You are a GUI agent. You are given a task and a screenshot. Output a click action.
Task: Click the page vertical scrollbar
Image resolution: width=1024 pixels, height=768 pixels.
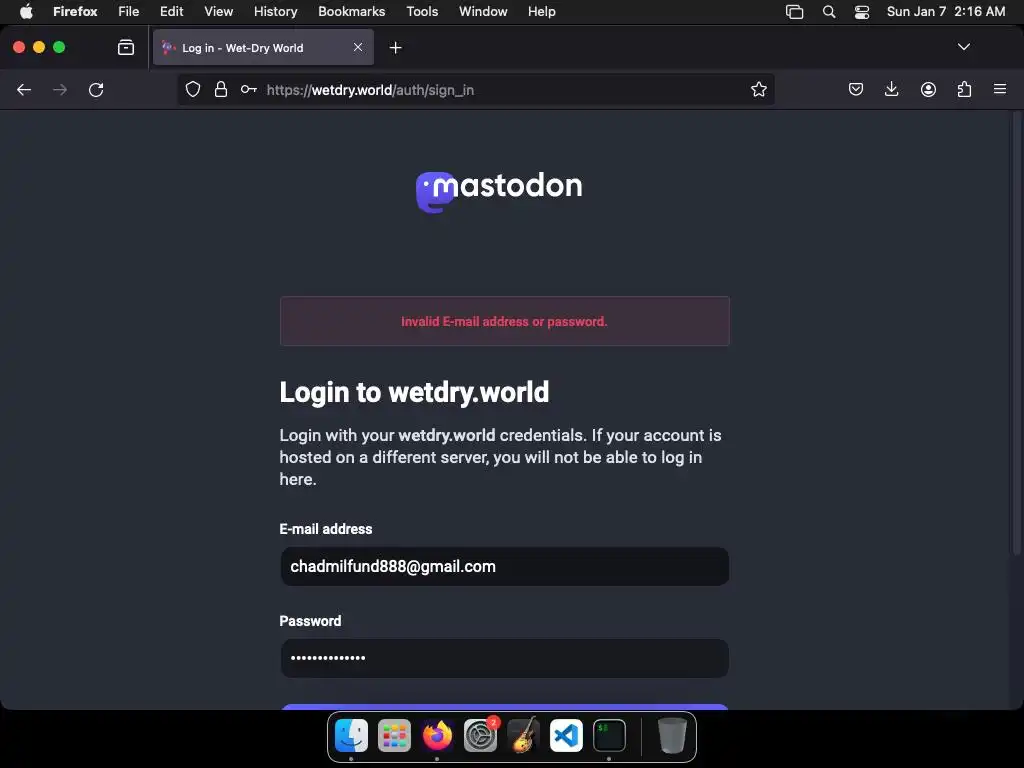point(1016,333)
